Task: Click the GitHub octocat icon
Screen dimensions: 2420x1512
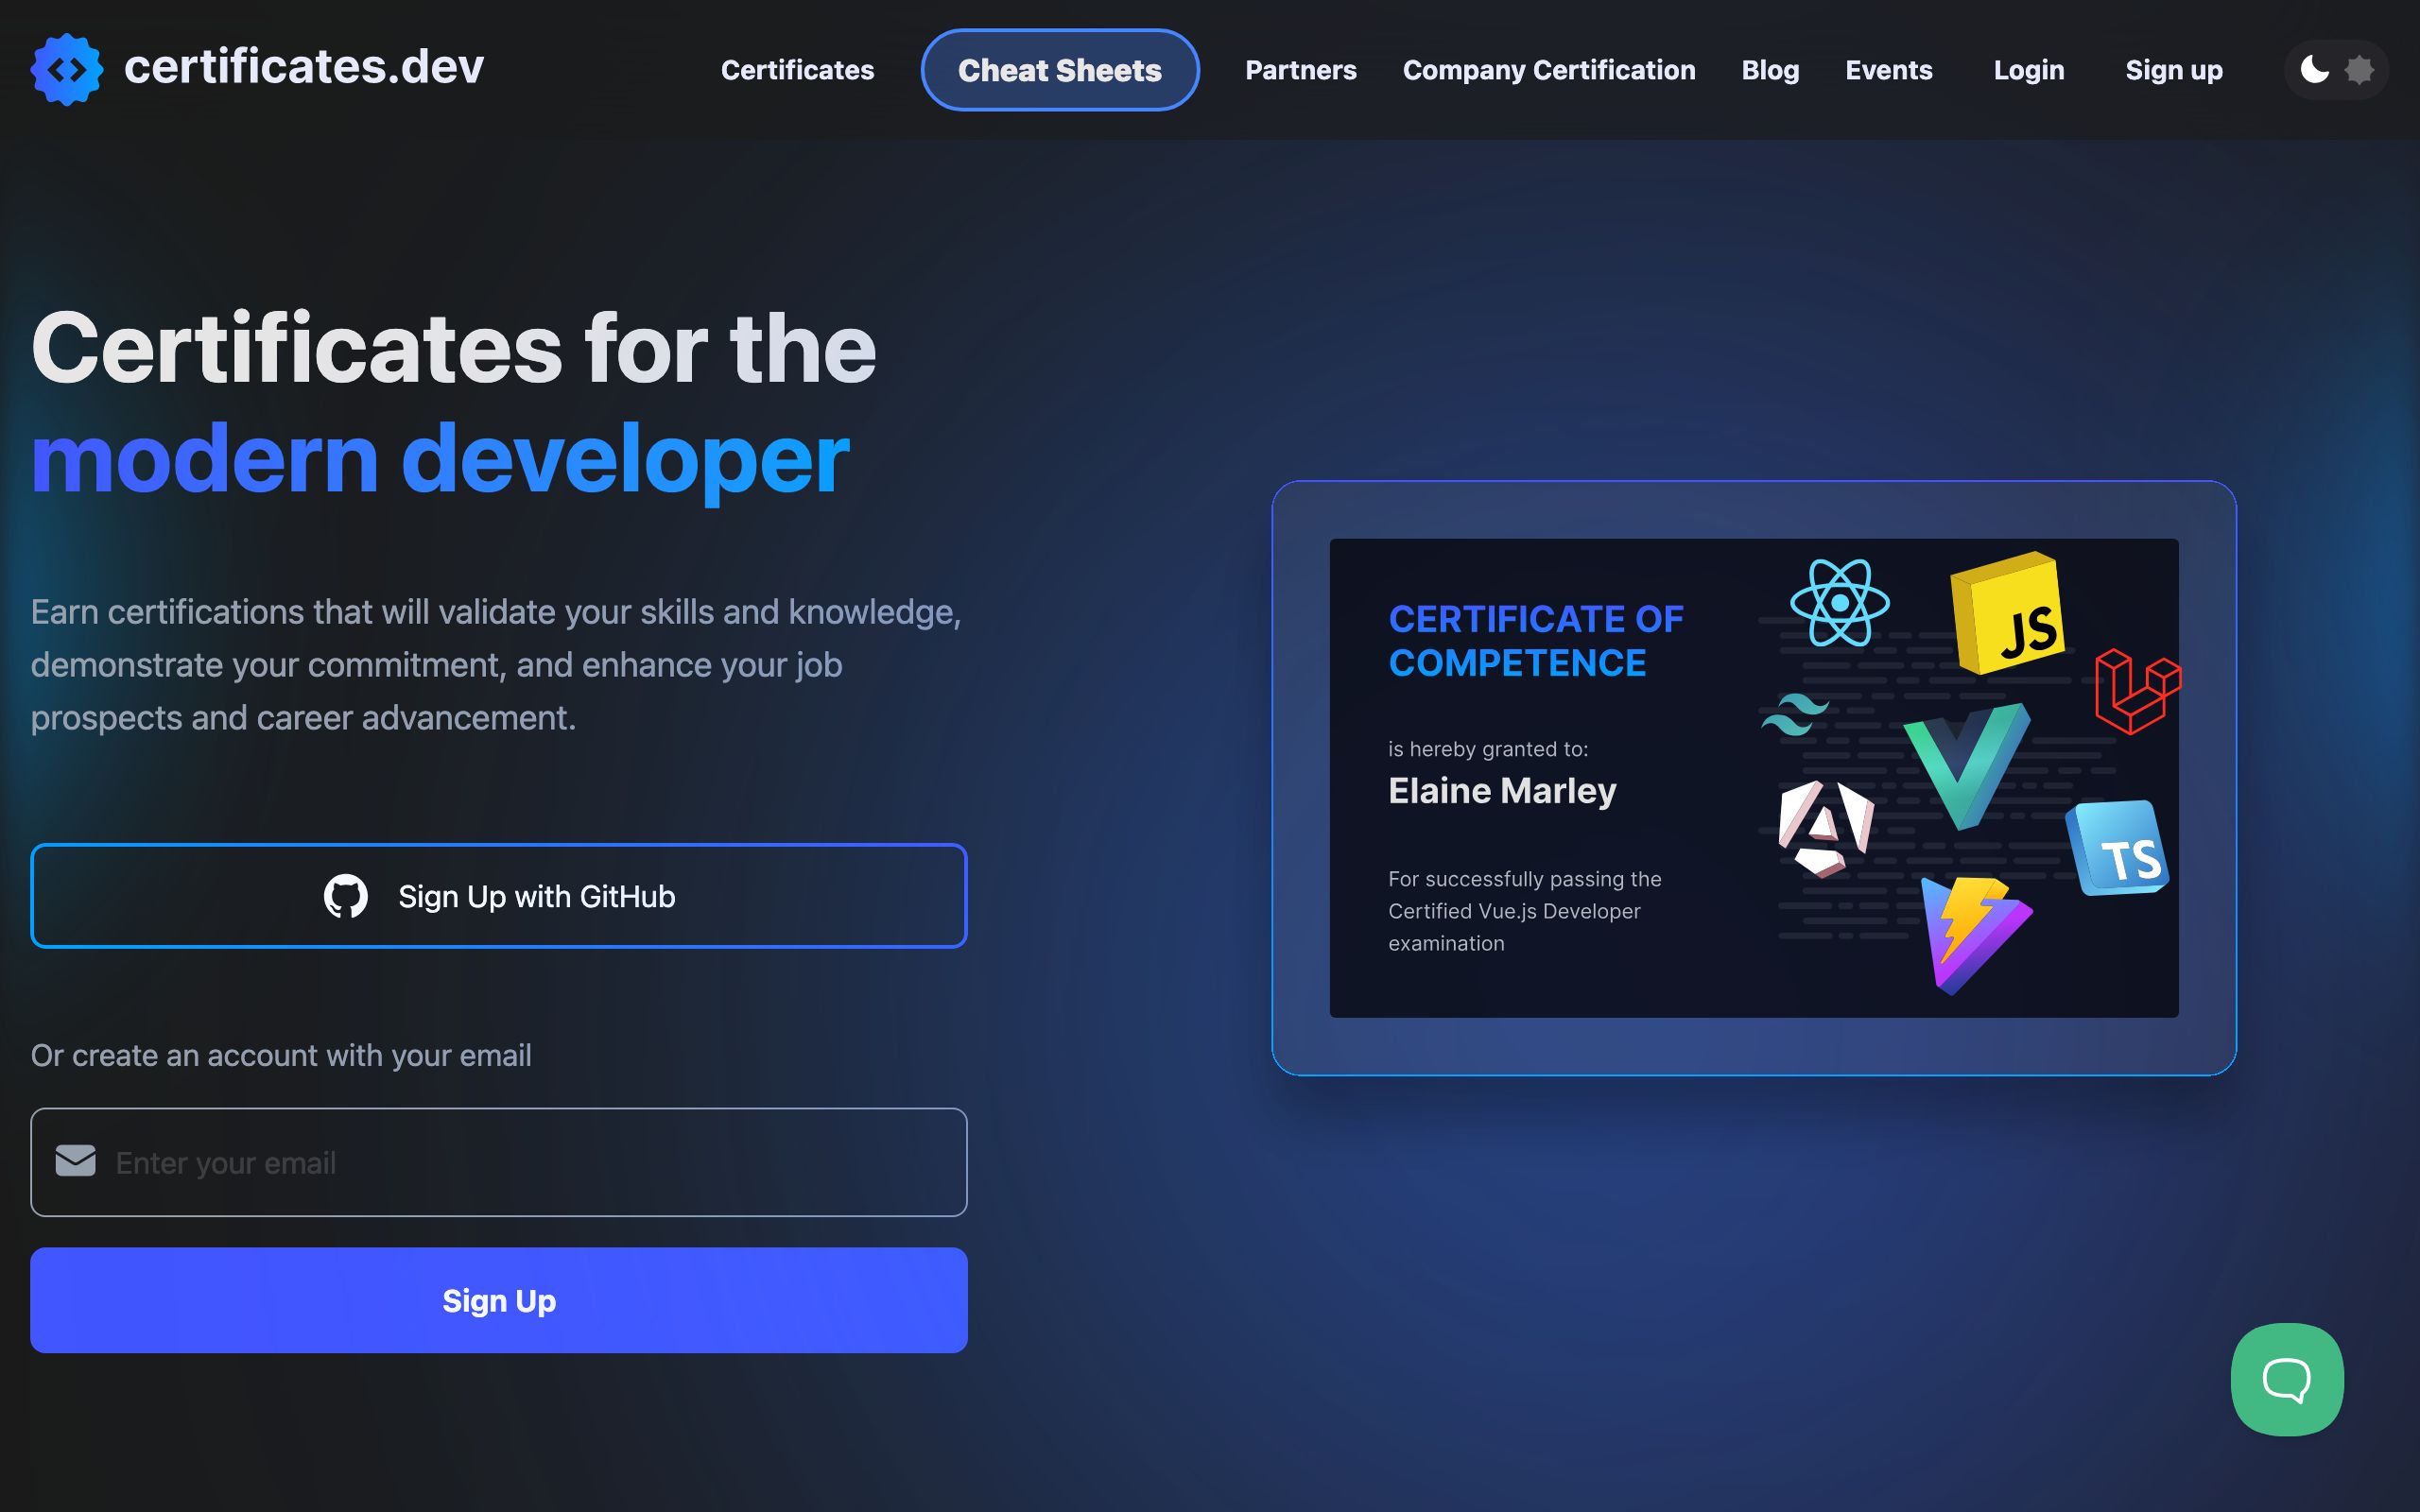Action: coord(346,896)
